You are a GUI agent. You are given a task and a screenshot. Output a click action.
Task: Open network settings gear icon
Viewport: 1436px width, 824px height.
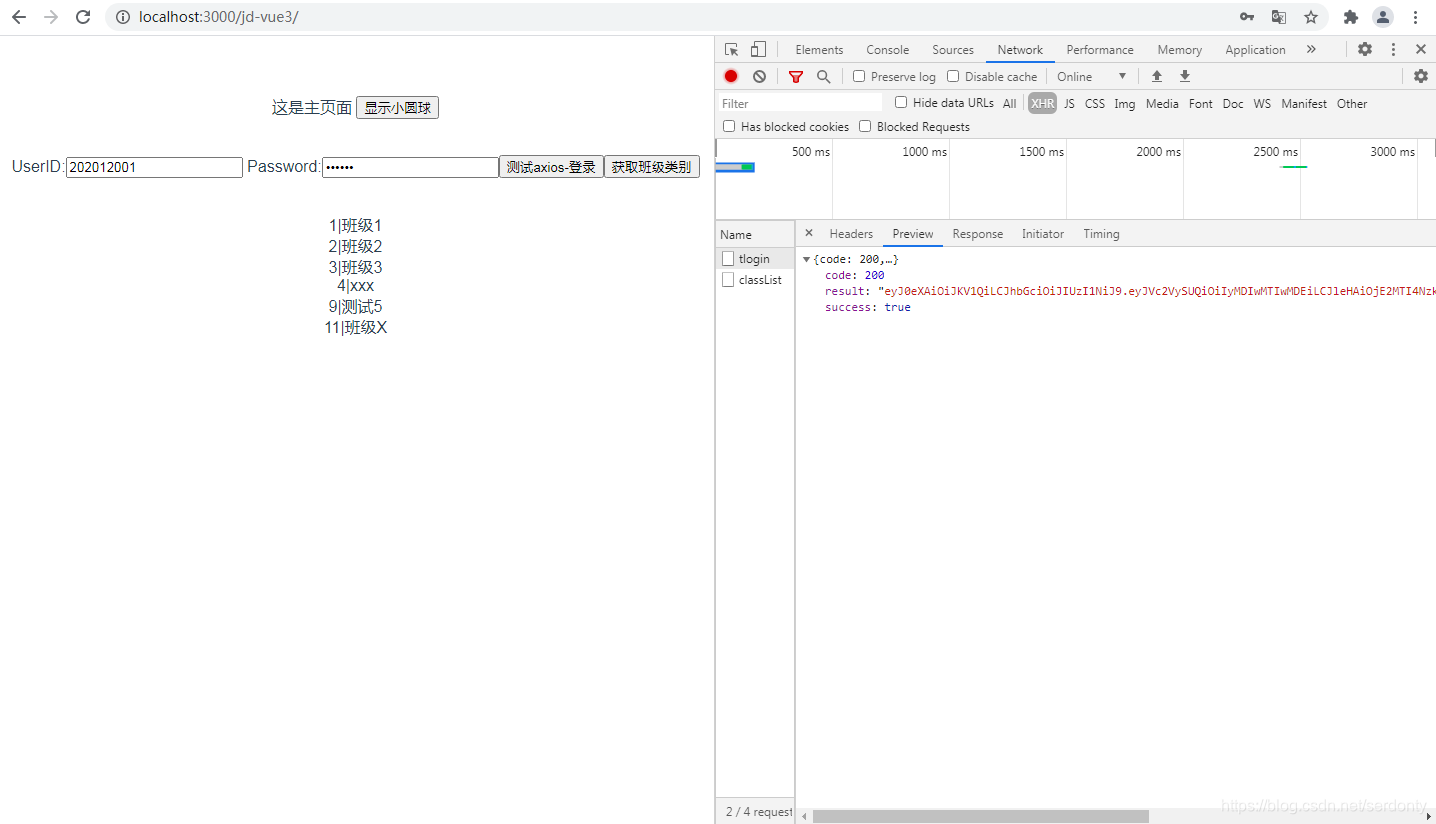point(1421,76)
